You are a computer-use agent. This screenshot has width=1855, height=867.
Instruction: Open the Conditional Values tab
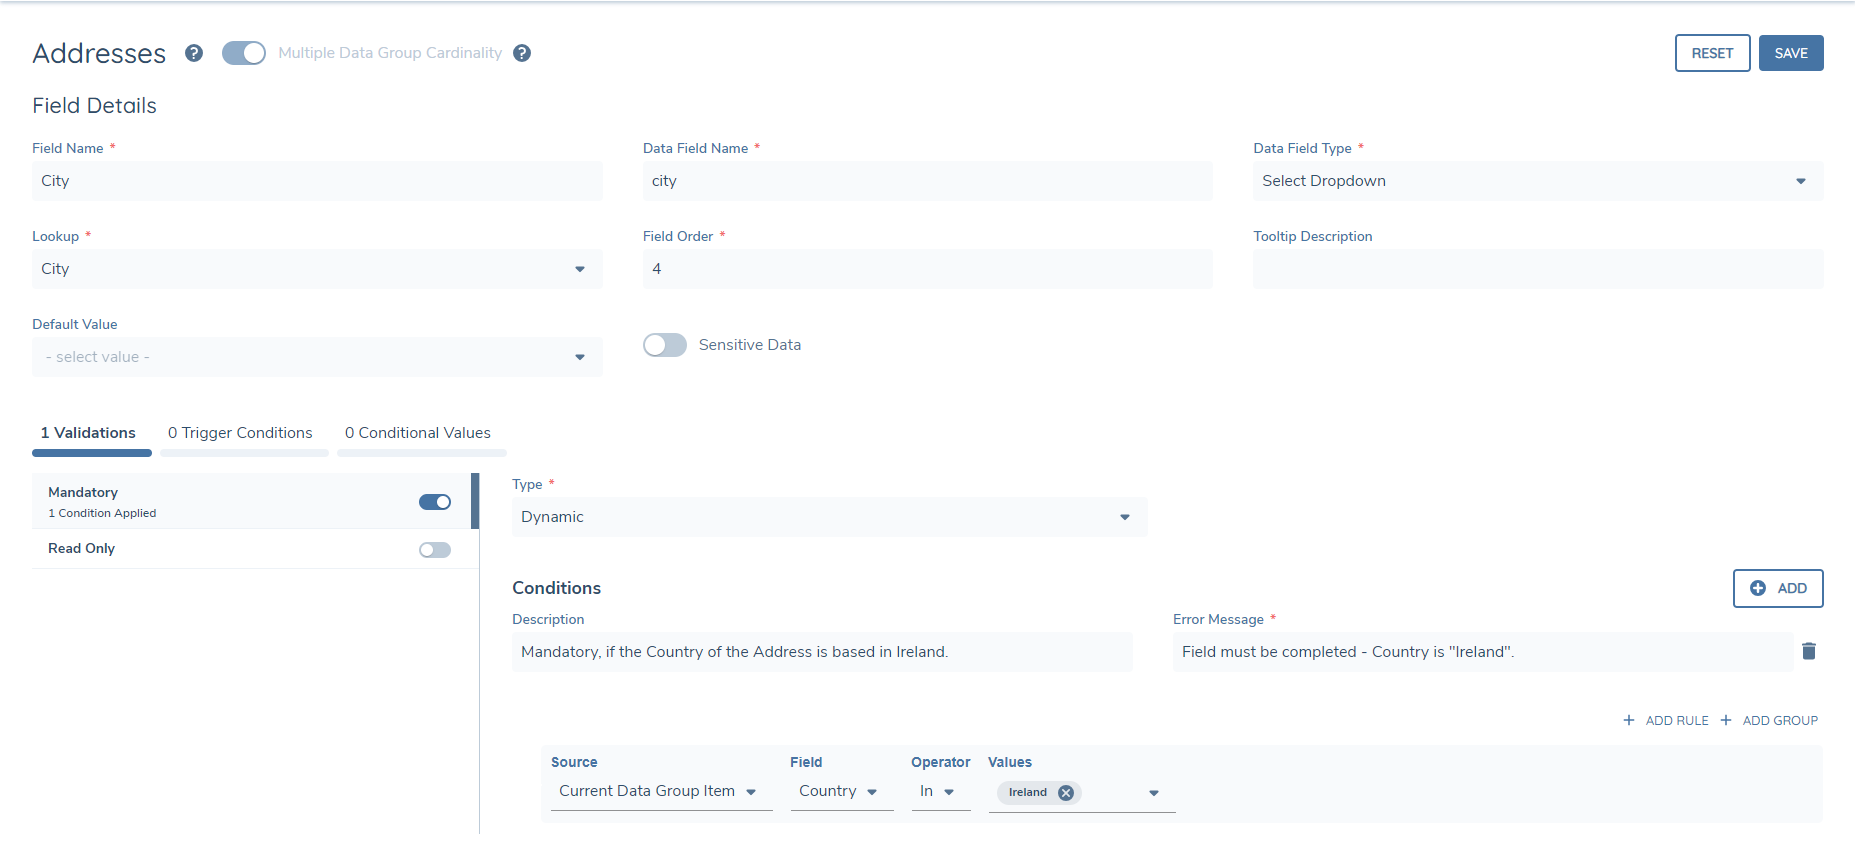coord(418,433)
